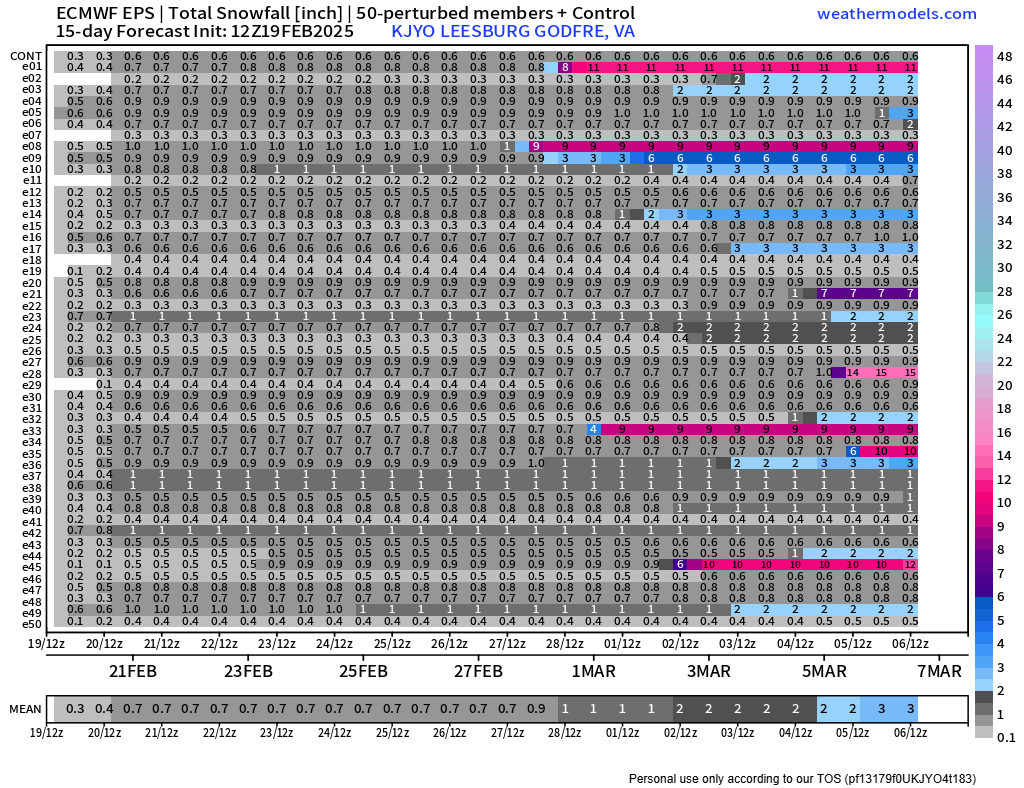Click the first MEAN cell showing 0.3
The width and height of the screenshot is (1024, 788).
[75, 709]
